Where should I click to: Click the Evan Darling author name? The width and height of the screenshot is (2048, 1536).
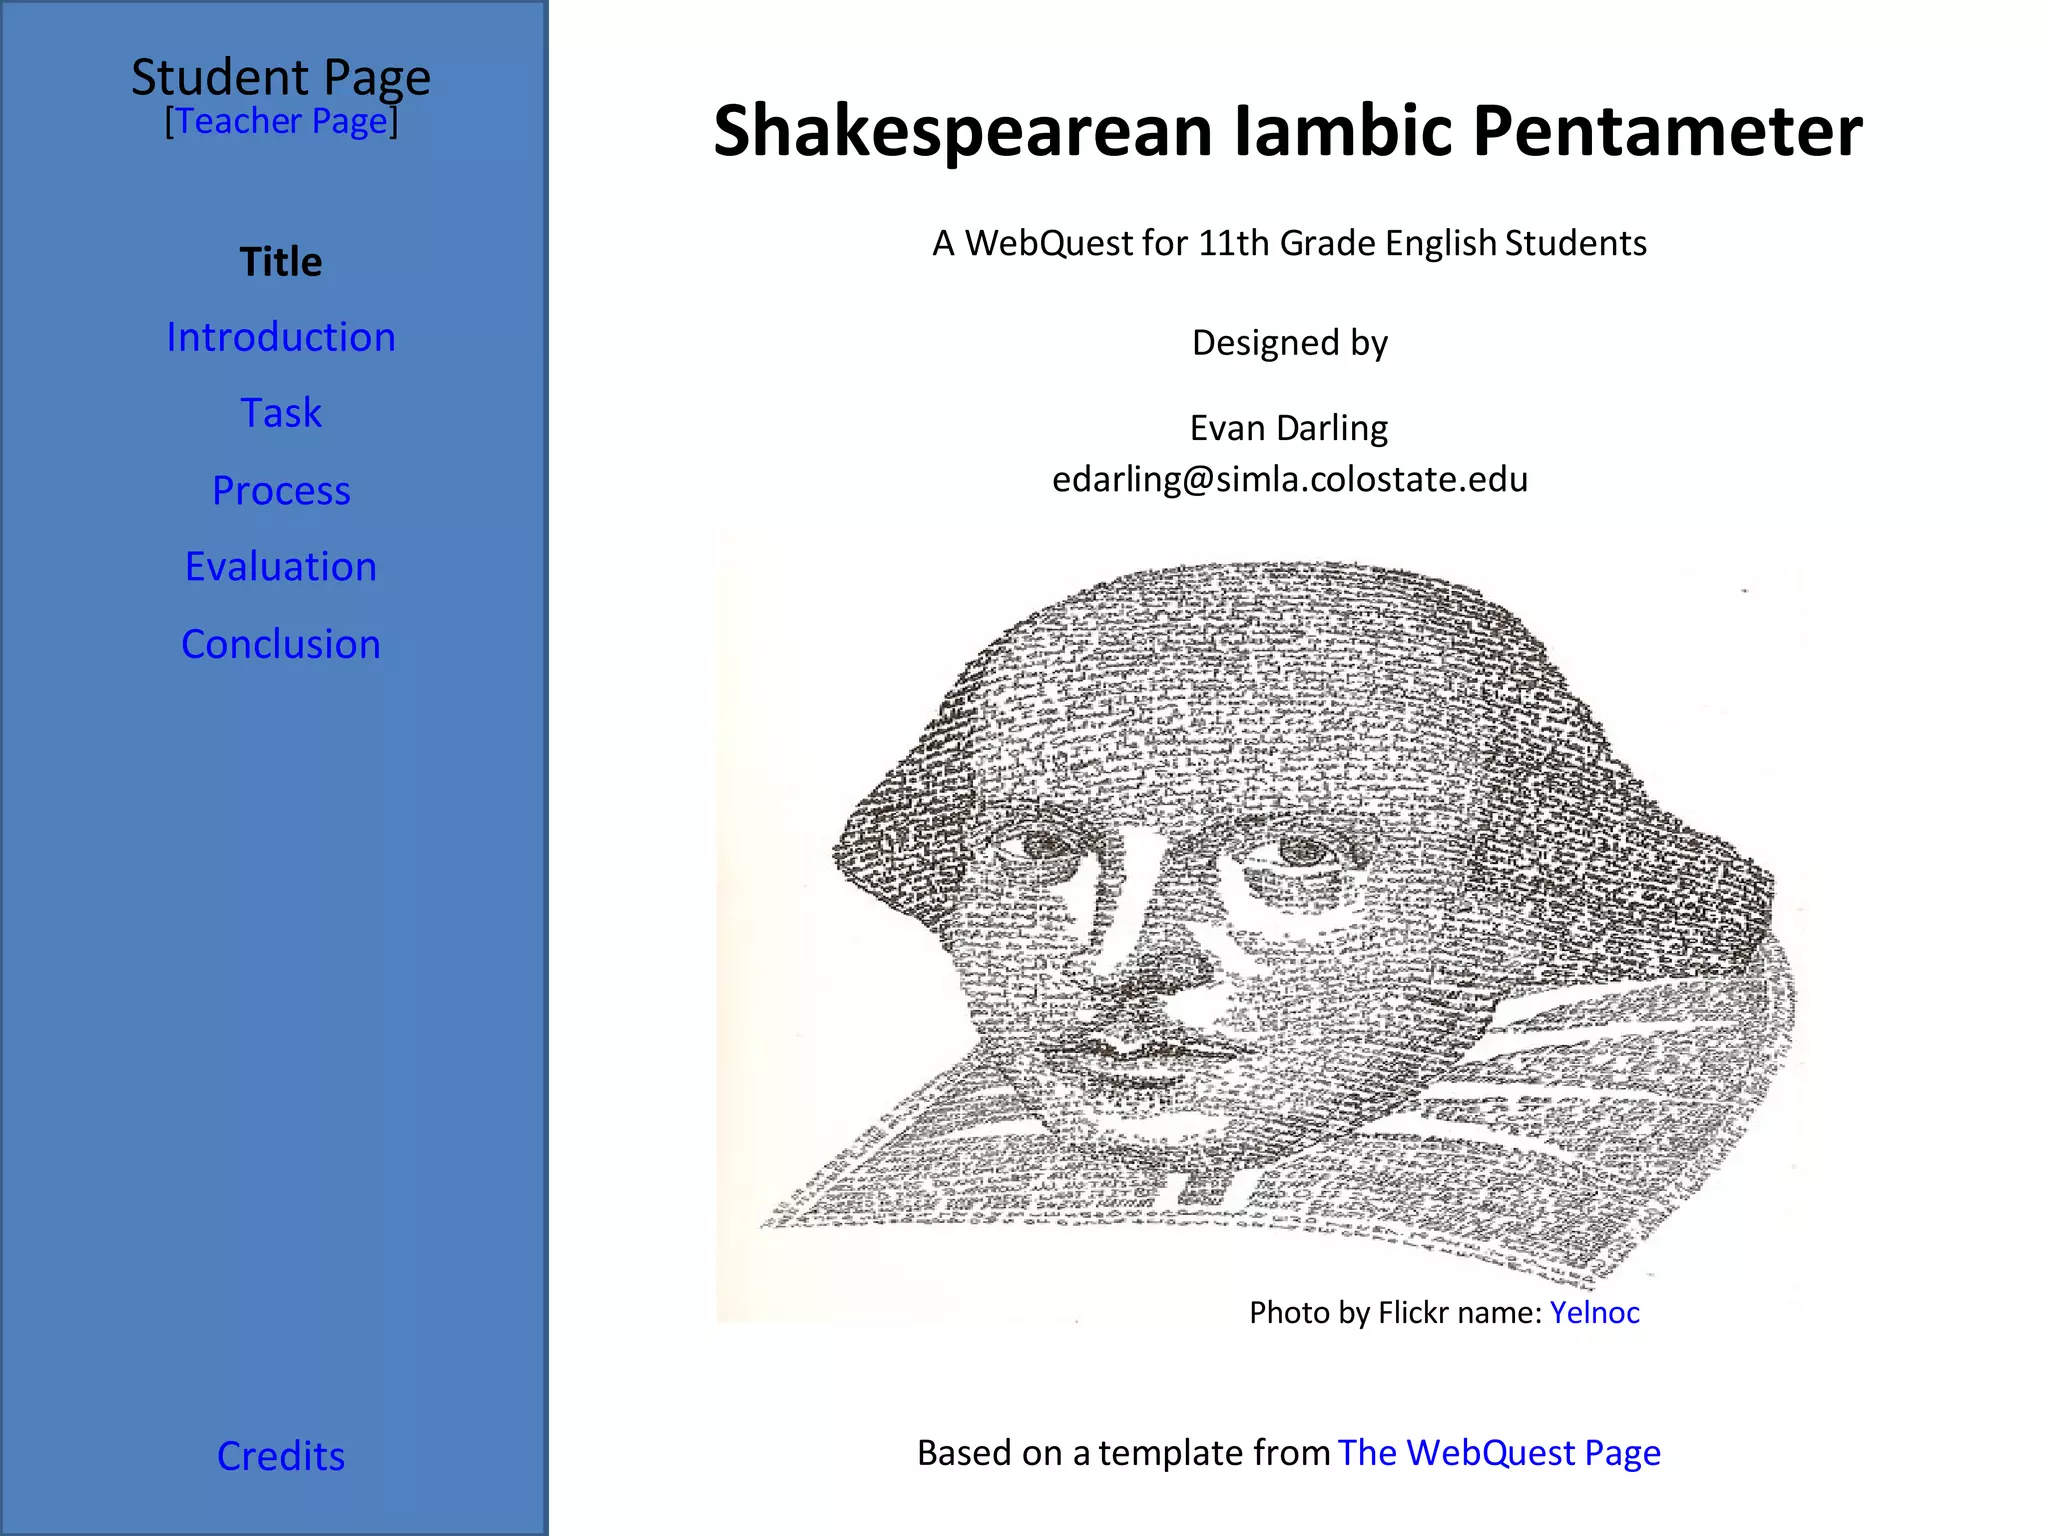coord(1288,428)
